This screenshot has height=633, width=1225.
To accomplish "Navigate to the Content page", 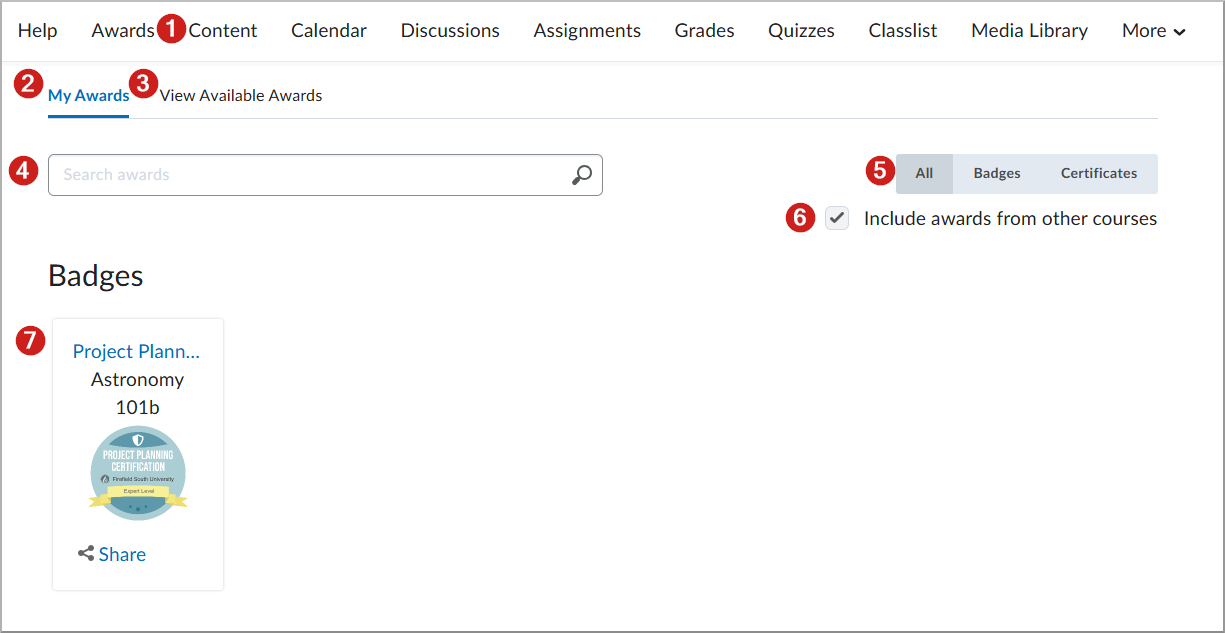I will coord(222,30).
